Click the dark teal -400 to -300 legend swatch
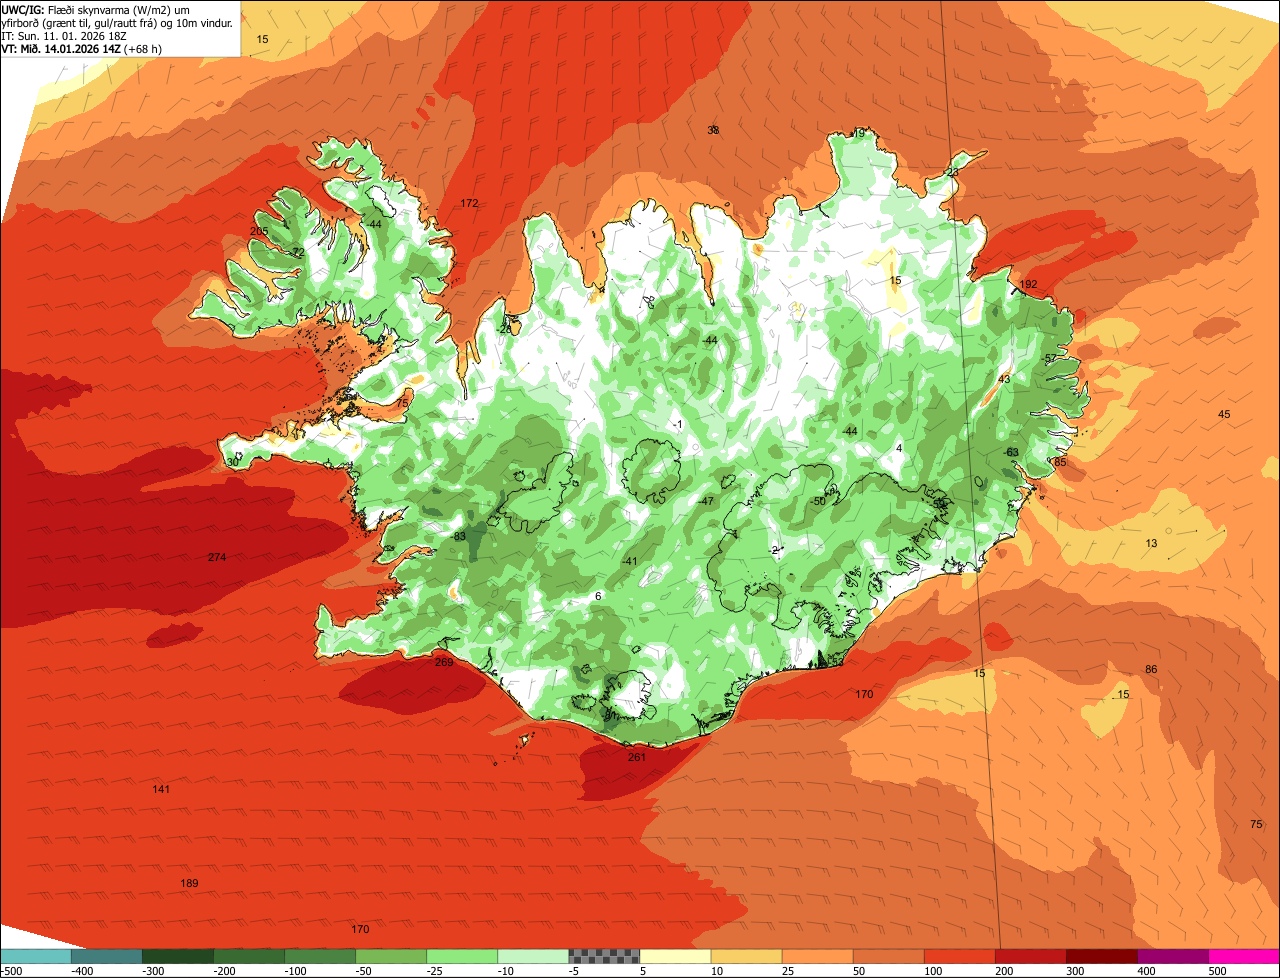The width and height of the screenshot is (1280, 978). tap(107, 956)
